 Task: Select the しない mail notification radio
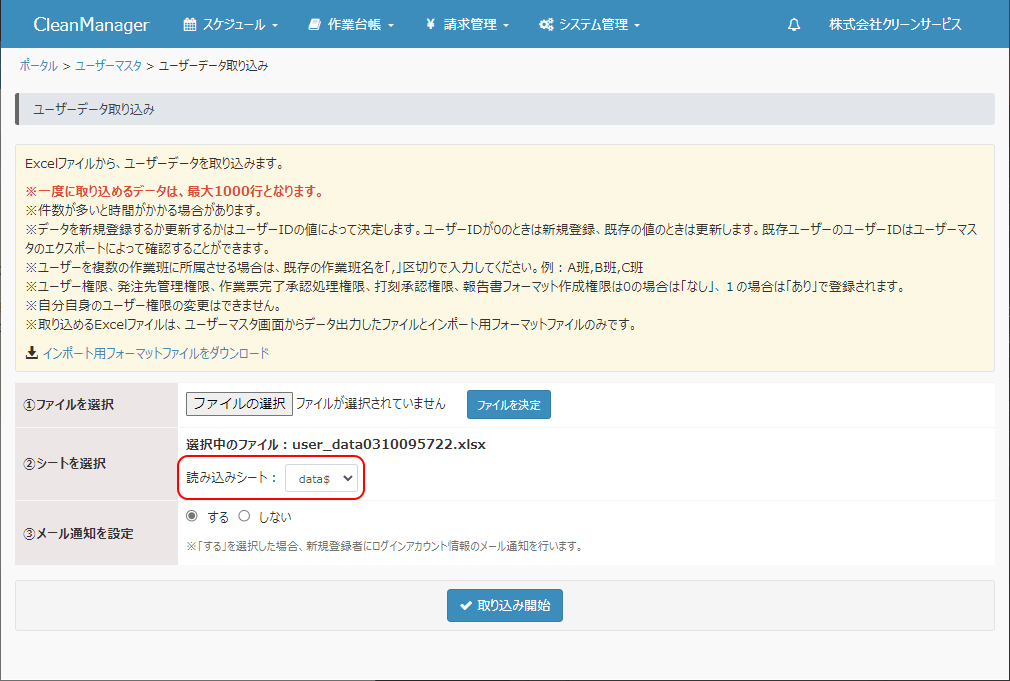pyautogui.click(x=244, y=516)
